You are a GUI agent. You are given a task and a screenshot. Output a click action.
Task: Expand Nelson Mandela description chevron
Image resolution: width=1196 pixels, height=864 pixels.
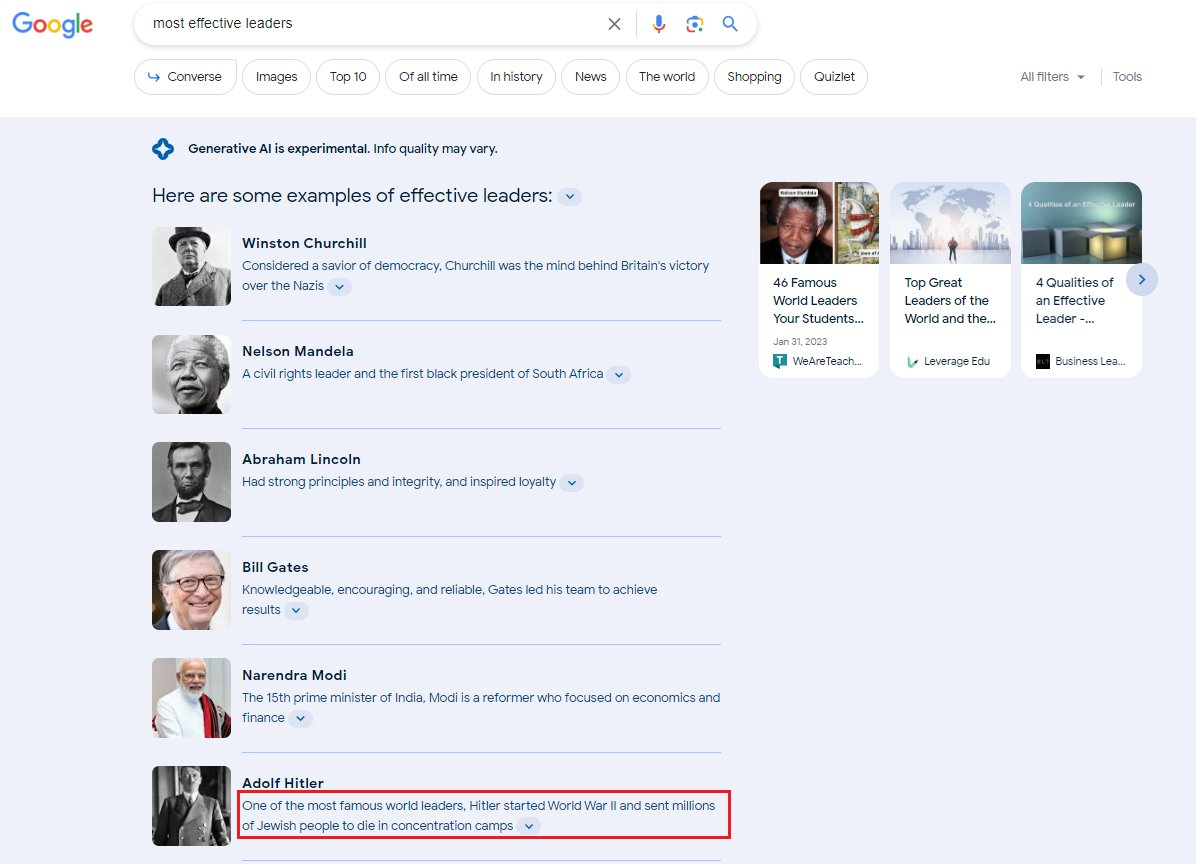[619, 374]
